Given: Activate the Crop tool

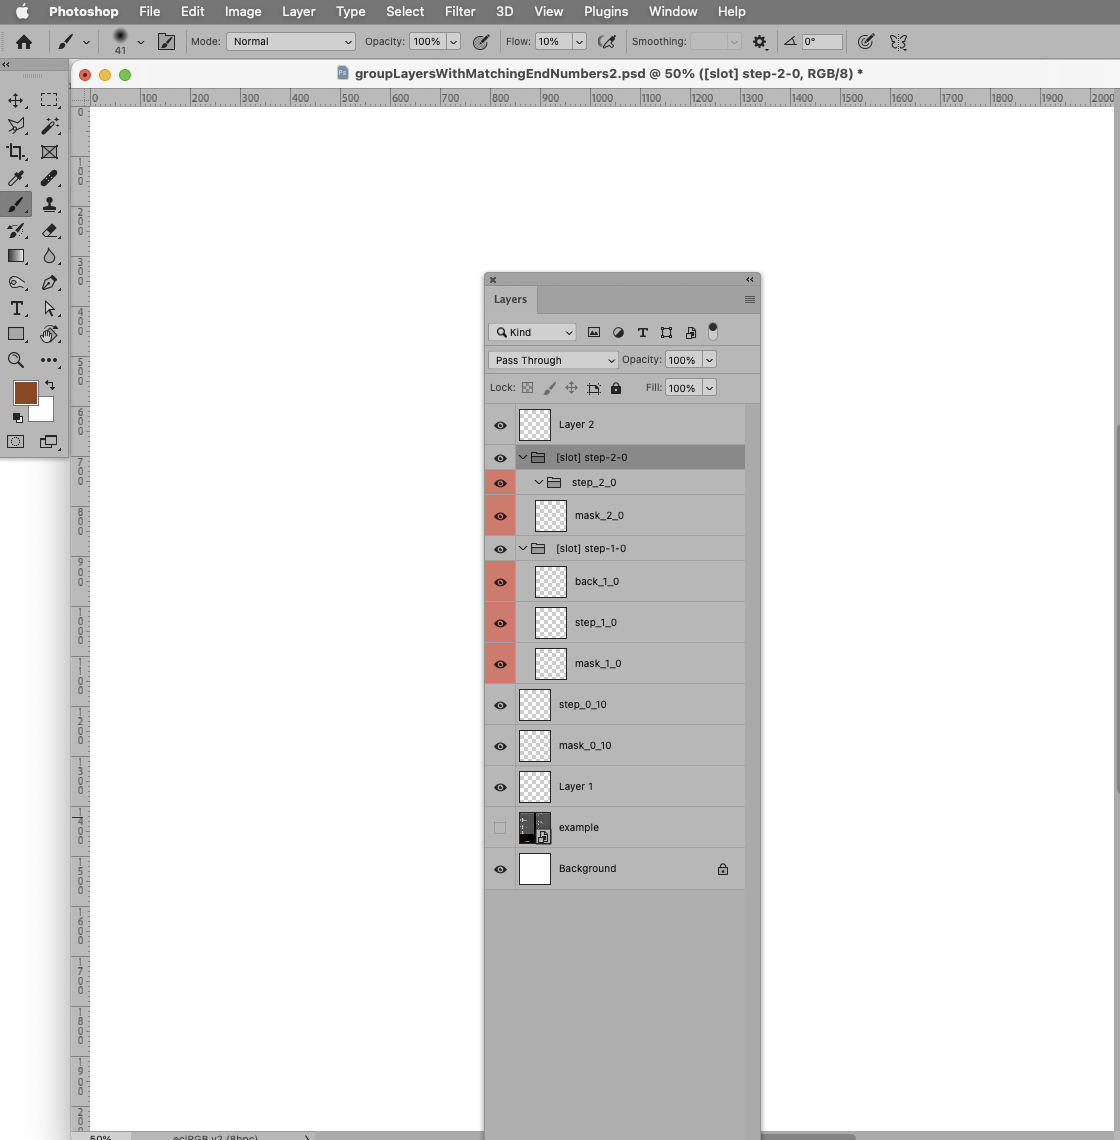Looking at the screenshot, I should (x=16, y=151).
